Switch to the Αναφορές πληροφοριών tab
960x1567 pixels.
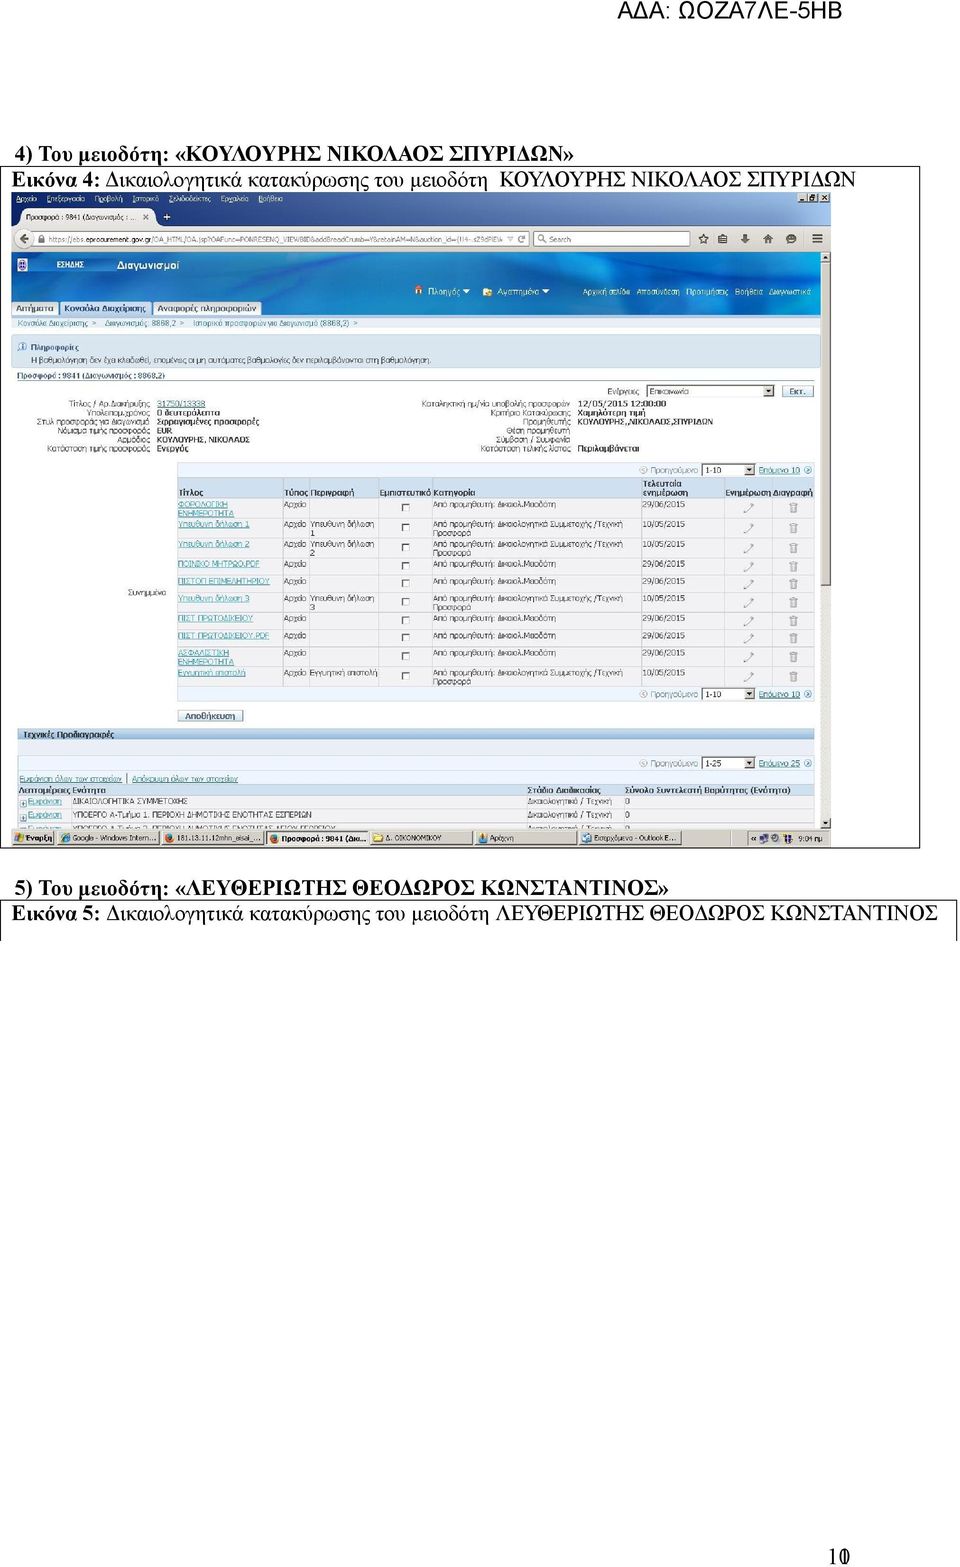pos(207,308)
